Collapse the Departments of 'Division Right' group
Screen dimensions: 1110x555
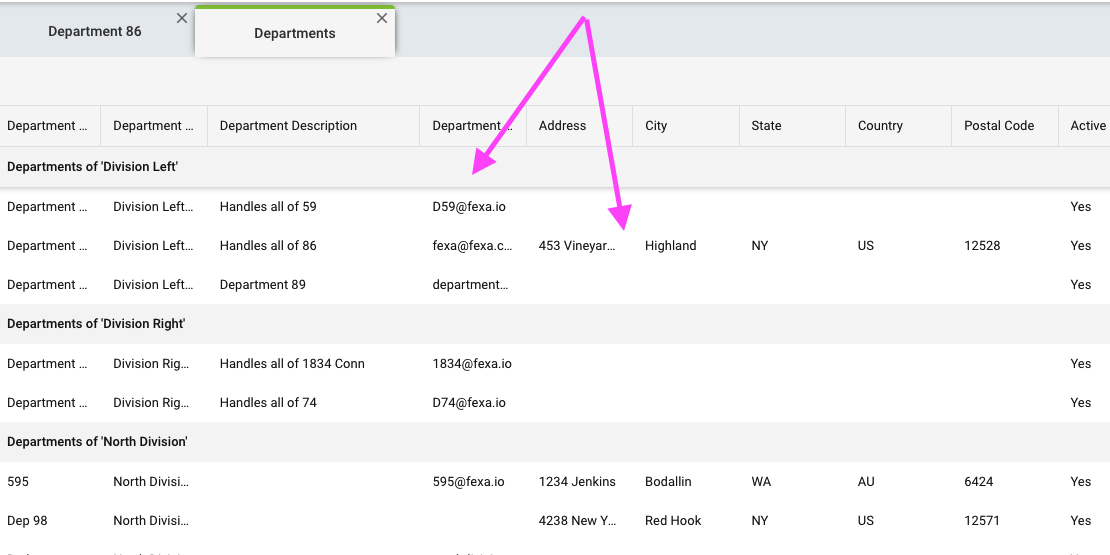click(96, 324)
